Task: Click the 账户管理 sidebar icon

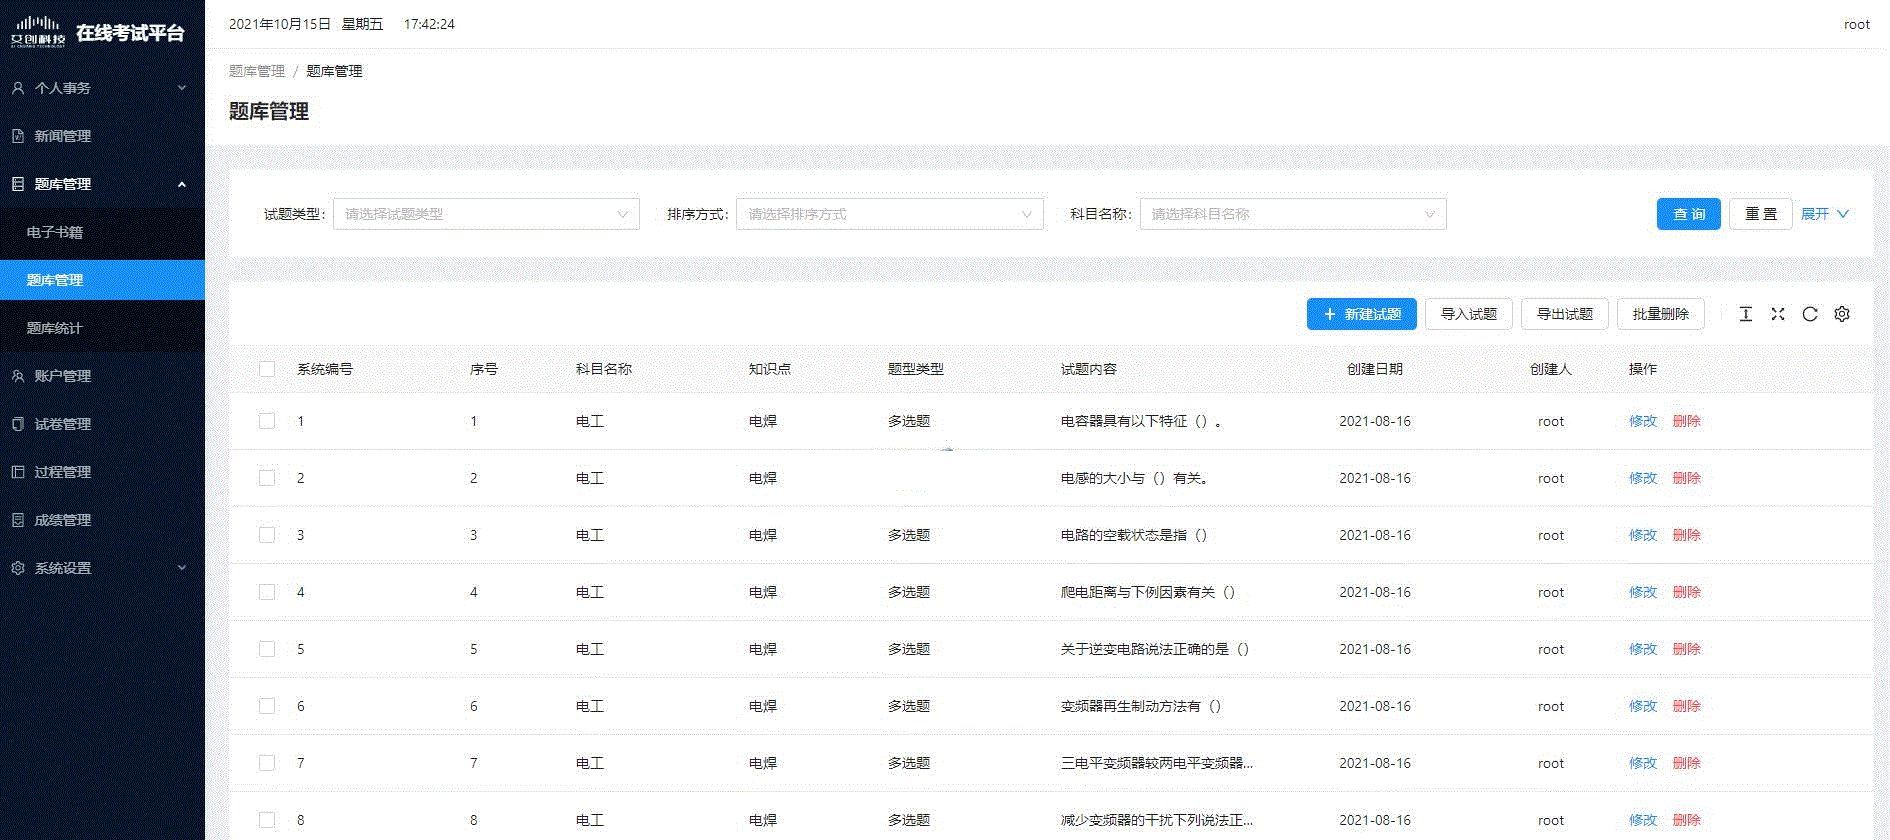Action: [18, 376]
